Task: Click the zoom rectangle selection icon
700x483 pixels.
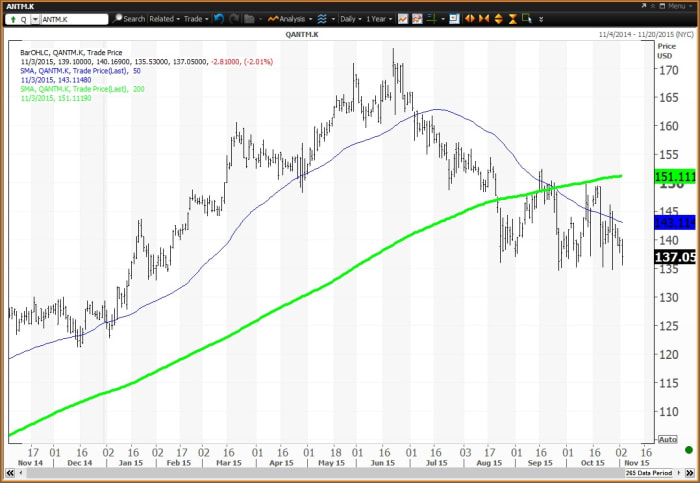Action: [x=526, y=18]
